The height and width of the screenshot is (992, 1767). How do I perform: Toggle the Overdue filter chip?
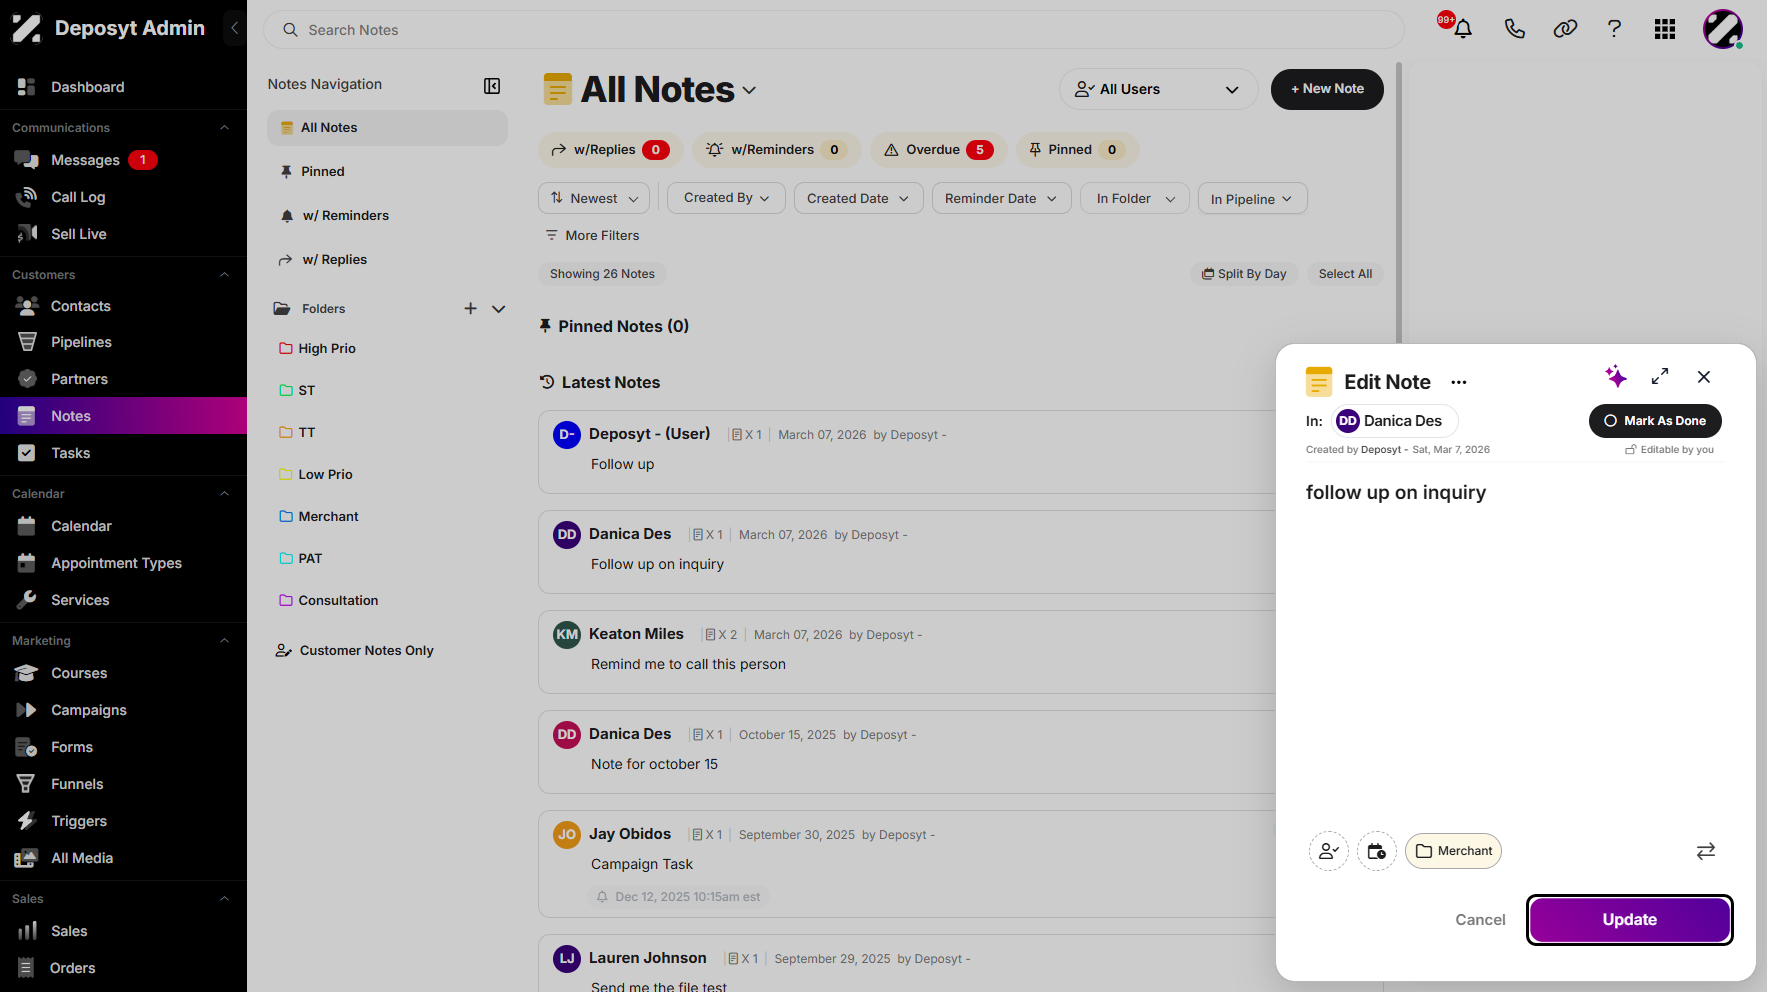(x=938, y=150)
